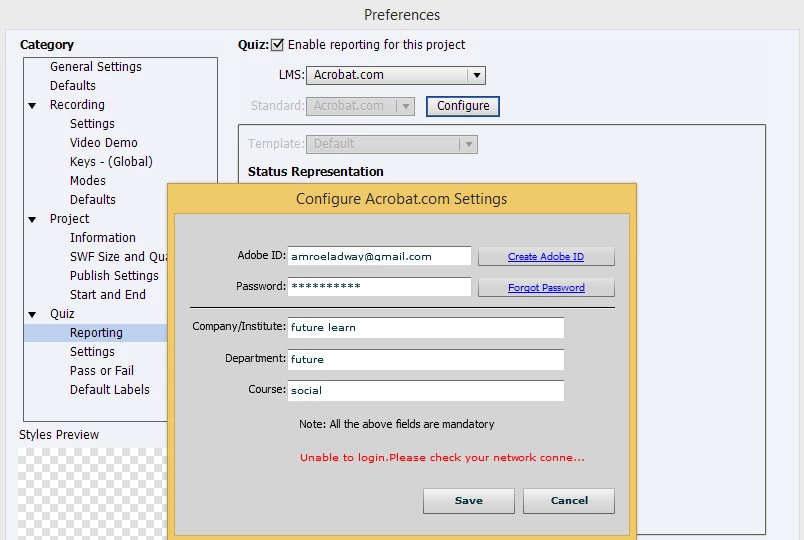Click the note about mandatory fields

397,424
